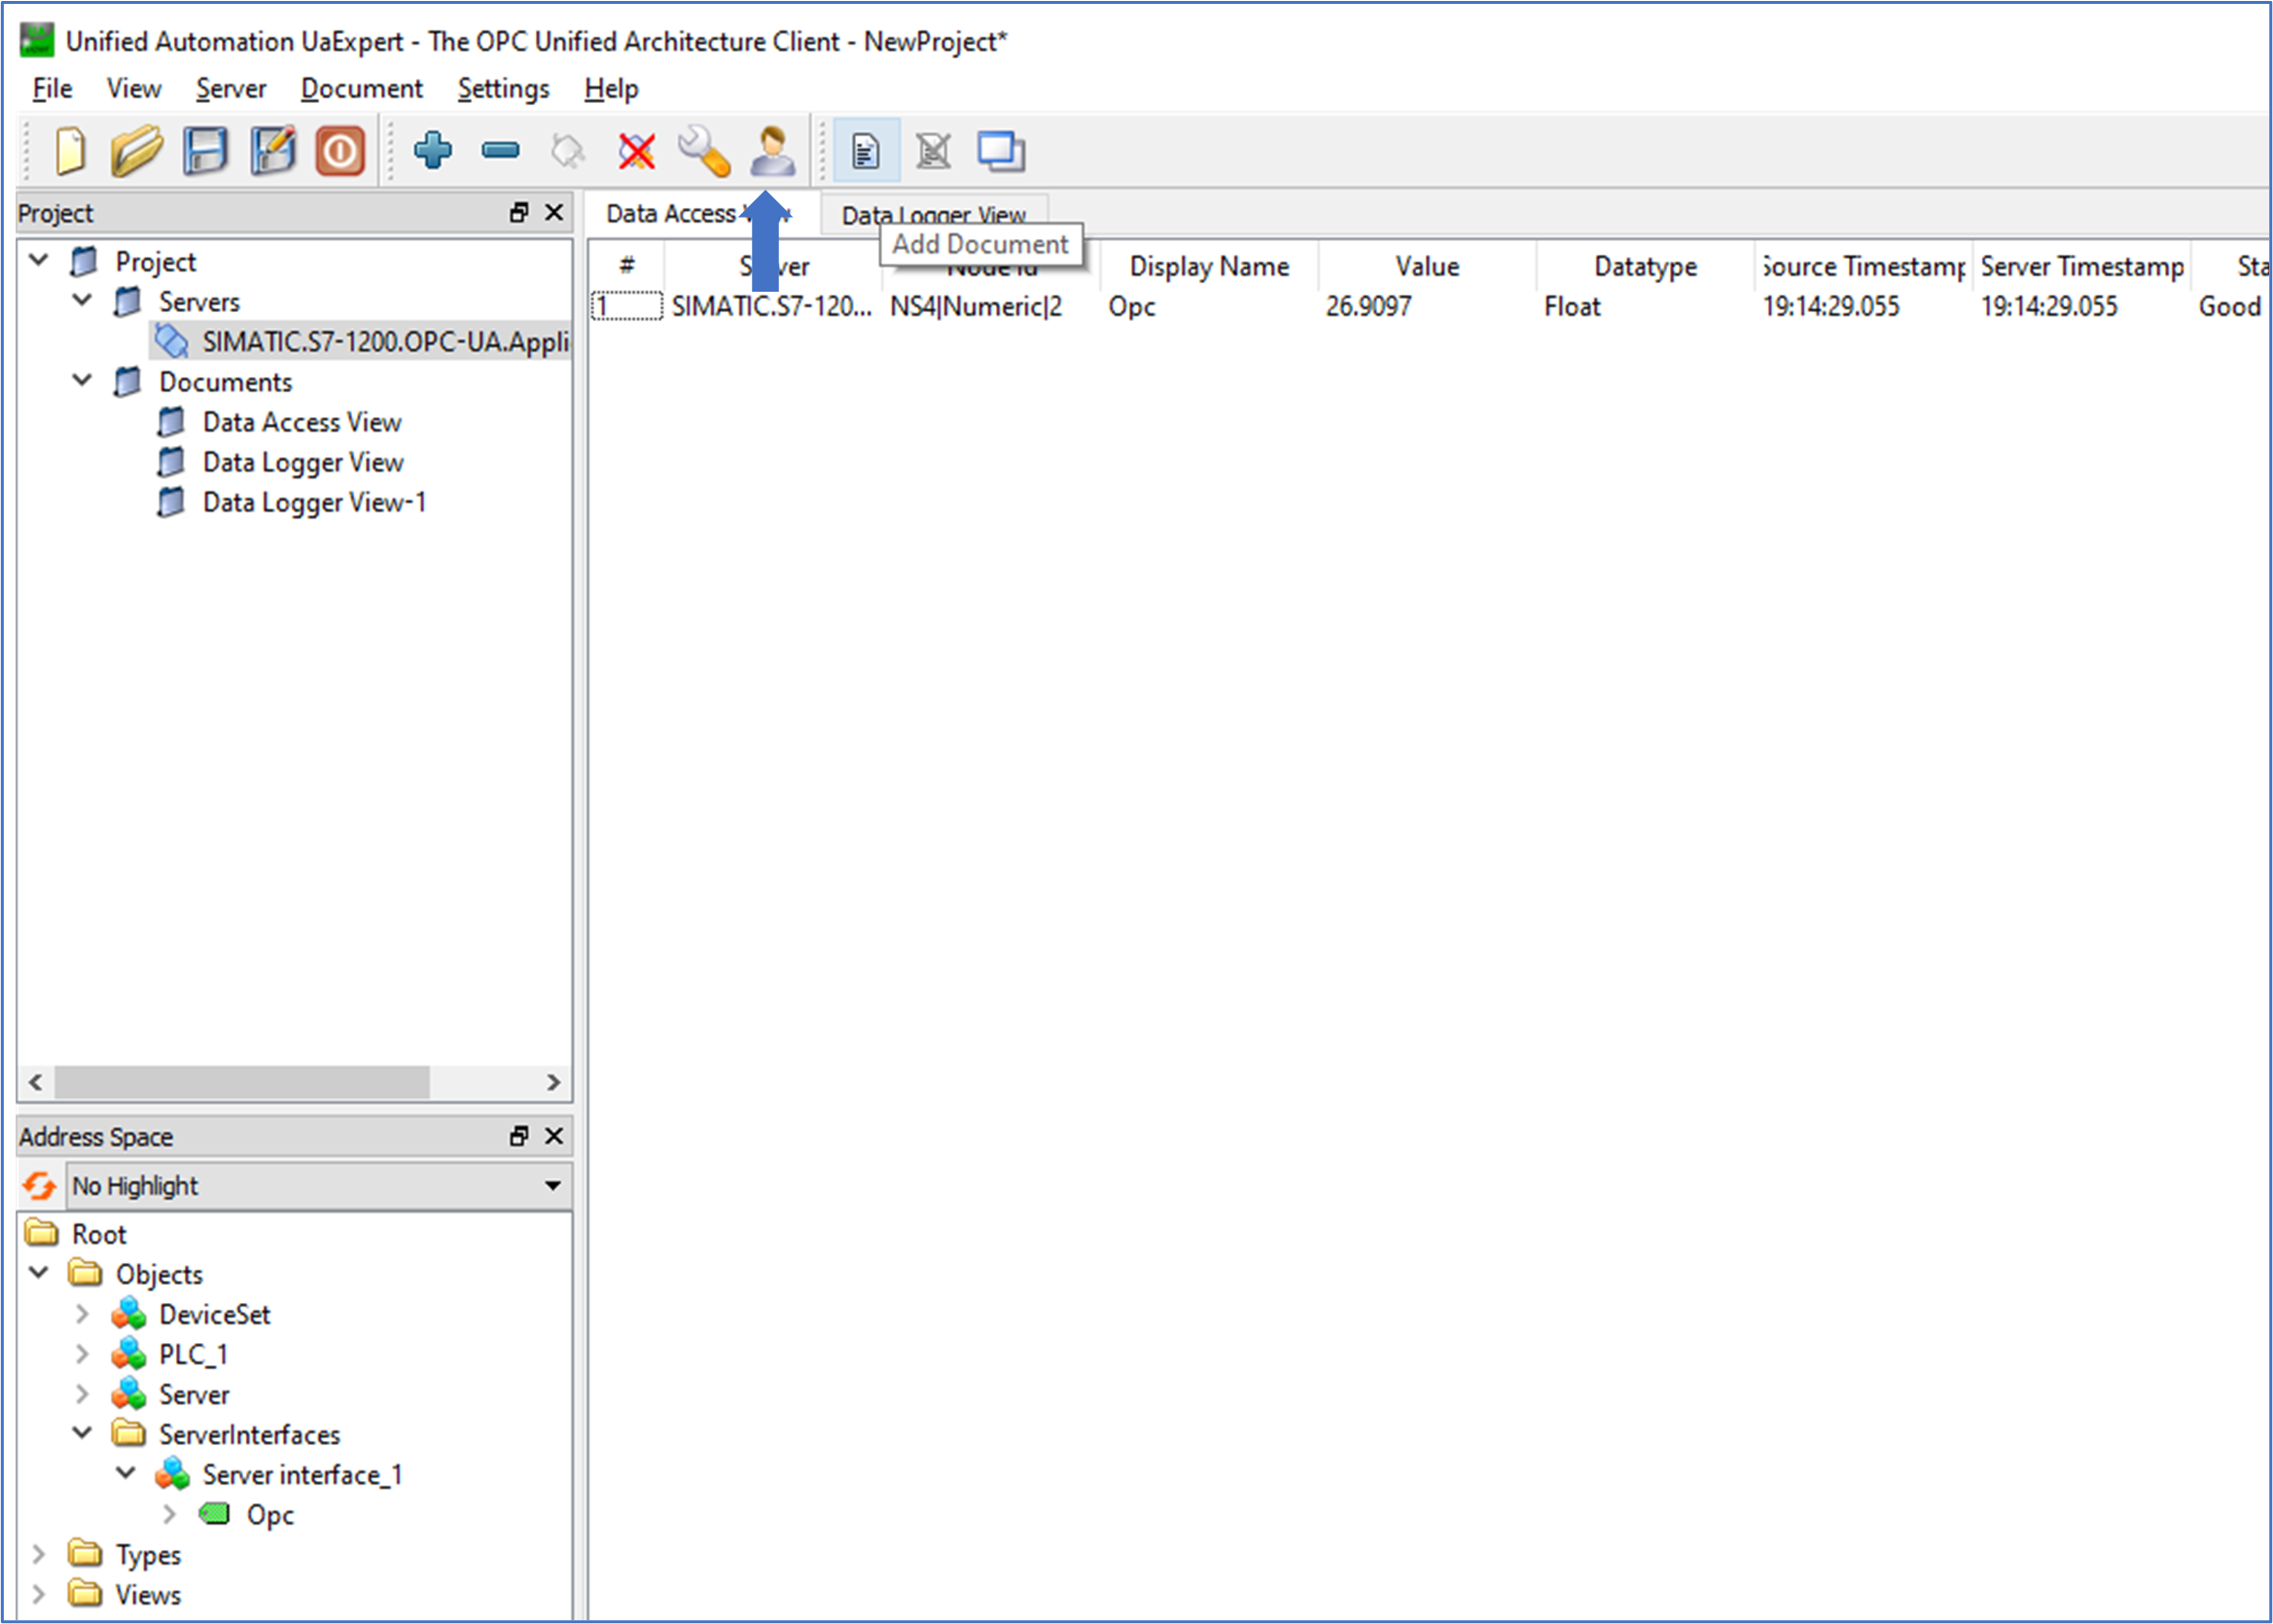The image size is (2273, 1624).
Task: Click the New Project toolbar icon
Action: click(x=70, y=152)
